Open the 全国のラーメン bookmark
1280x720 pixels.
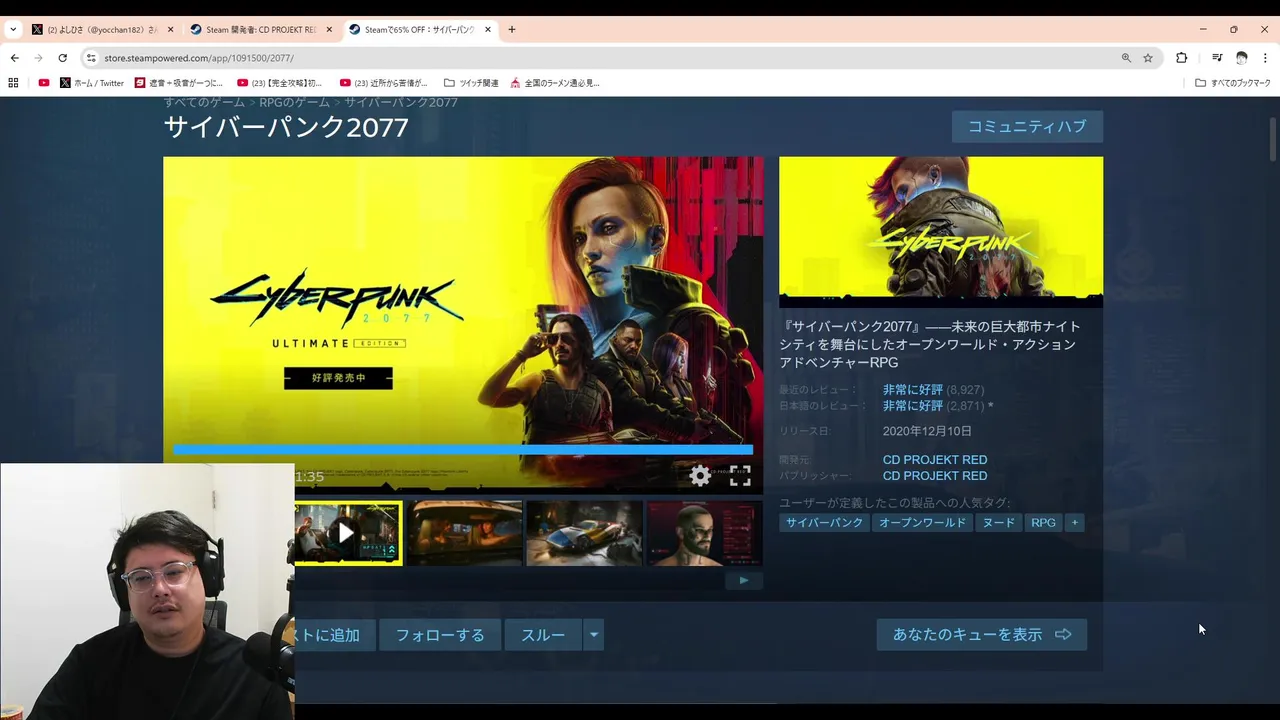point(555,83)
